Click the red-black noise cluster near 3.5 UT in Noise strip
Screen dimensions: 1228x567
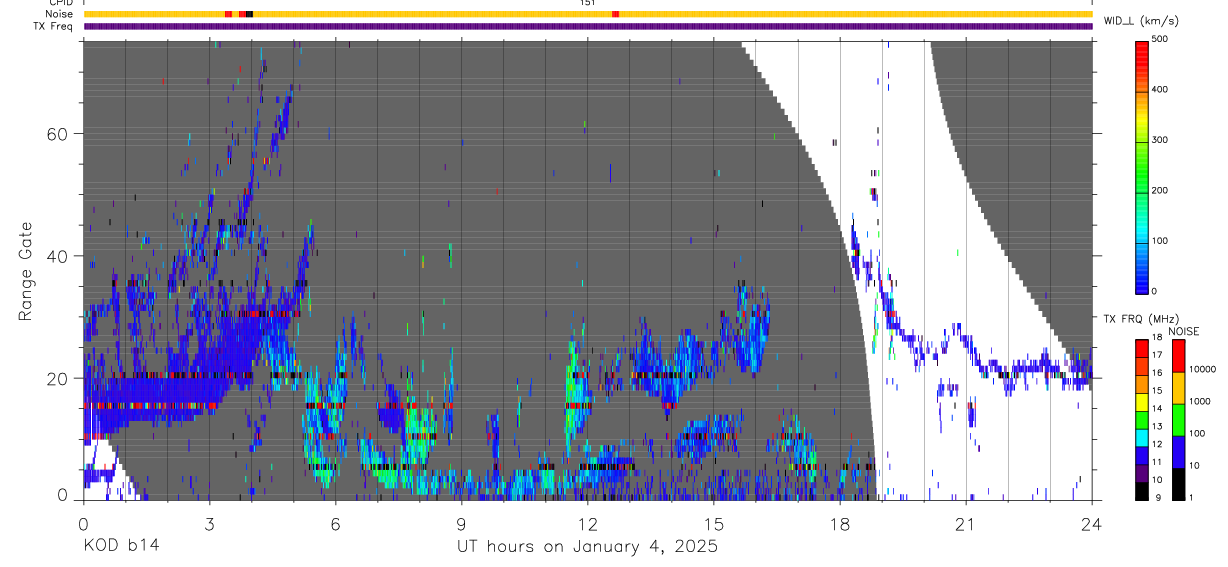239,14
